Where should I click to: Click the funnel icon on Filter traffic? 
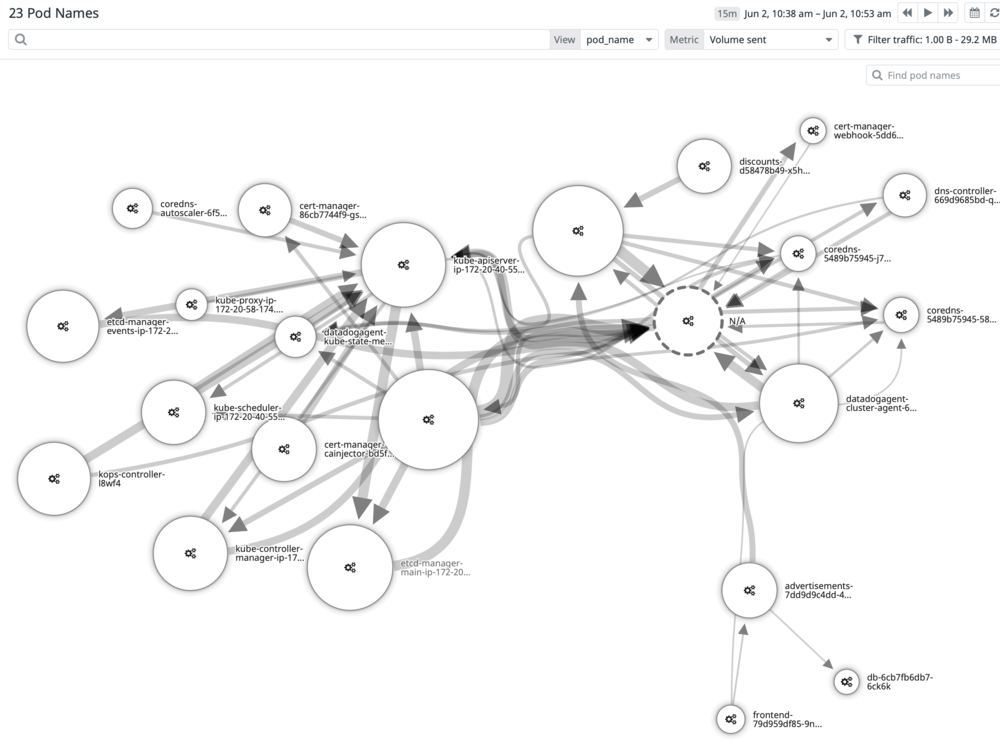[859, 39]
